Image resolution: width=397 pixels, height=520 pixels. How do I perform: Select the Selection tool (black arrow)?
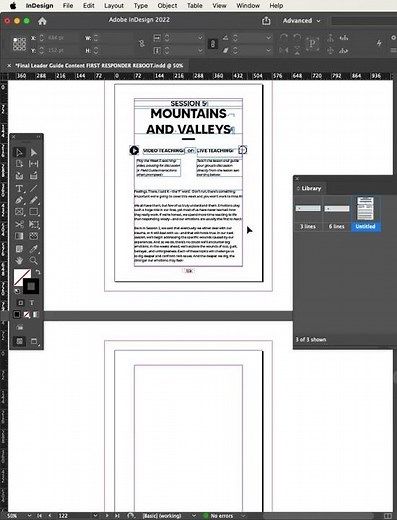(x=19, y=152)
